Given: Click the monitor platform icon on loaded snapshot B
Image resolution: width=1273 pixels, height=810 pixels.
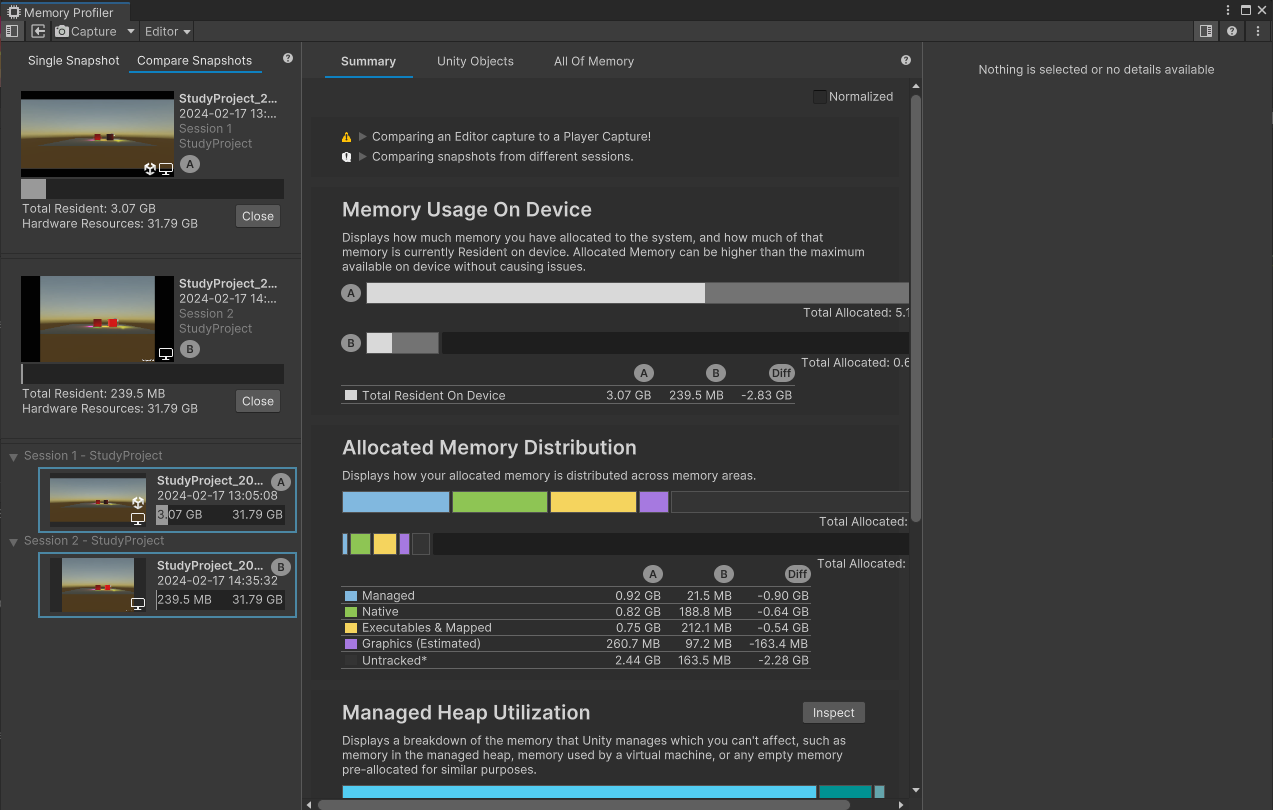Looking at the screenshot, I should [166, 354].
